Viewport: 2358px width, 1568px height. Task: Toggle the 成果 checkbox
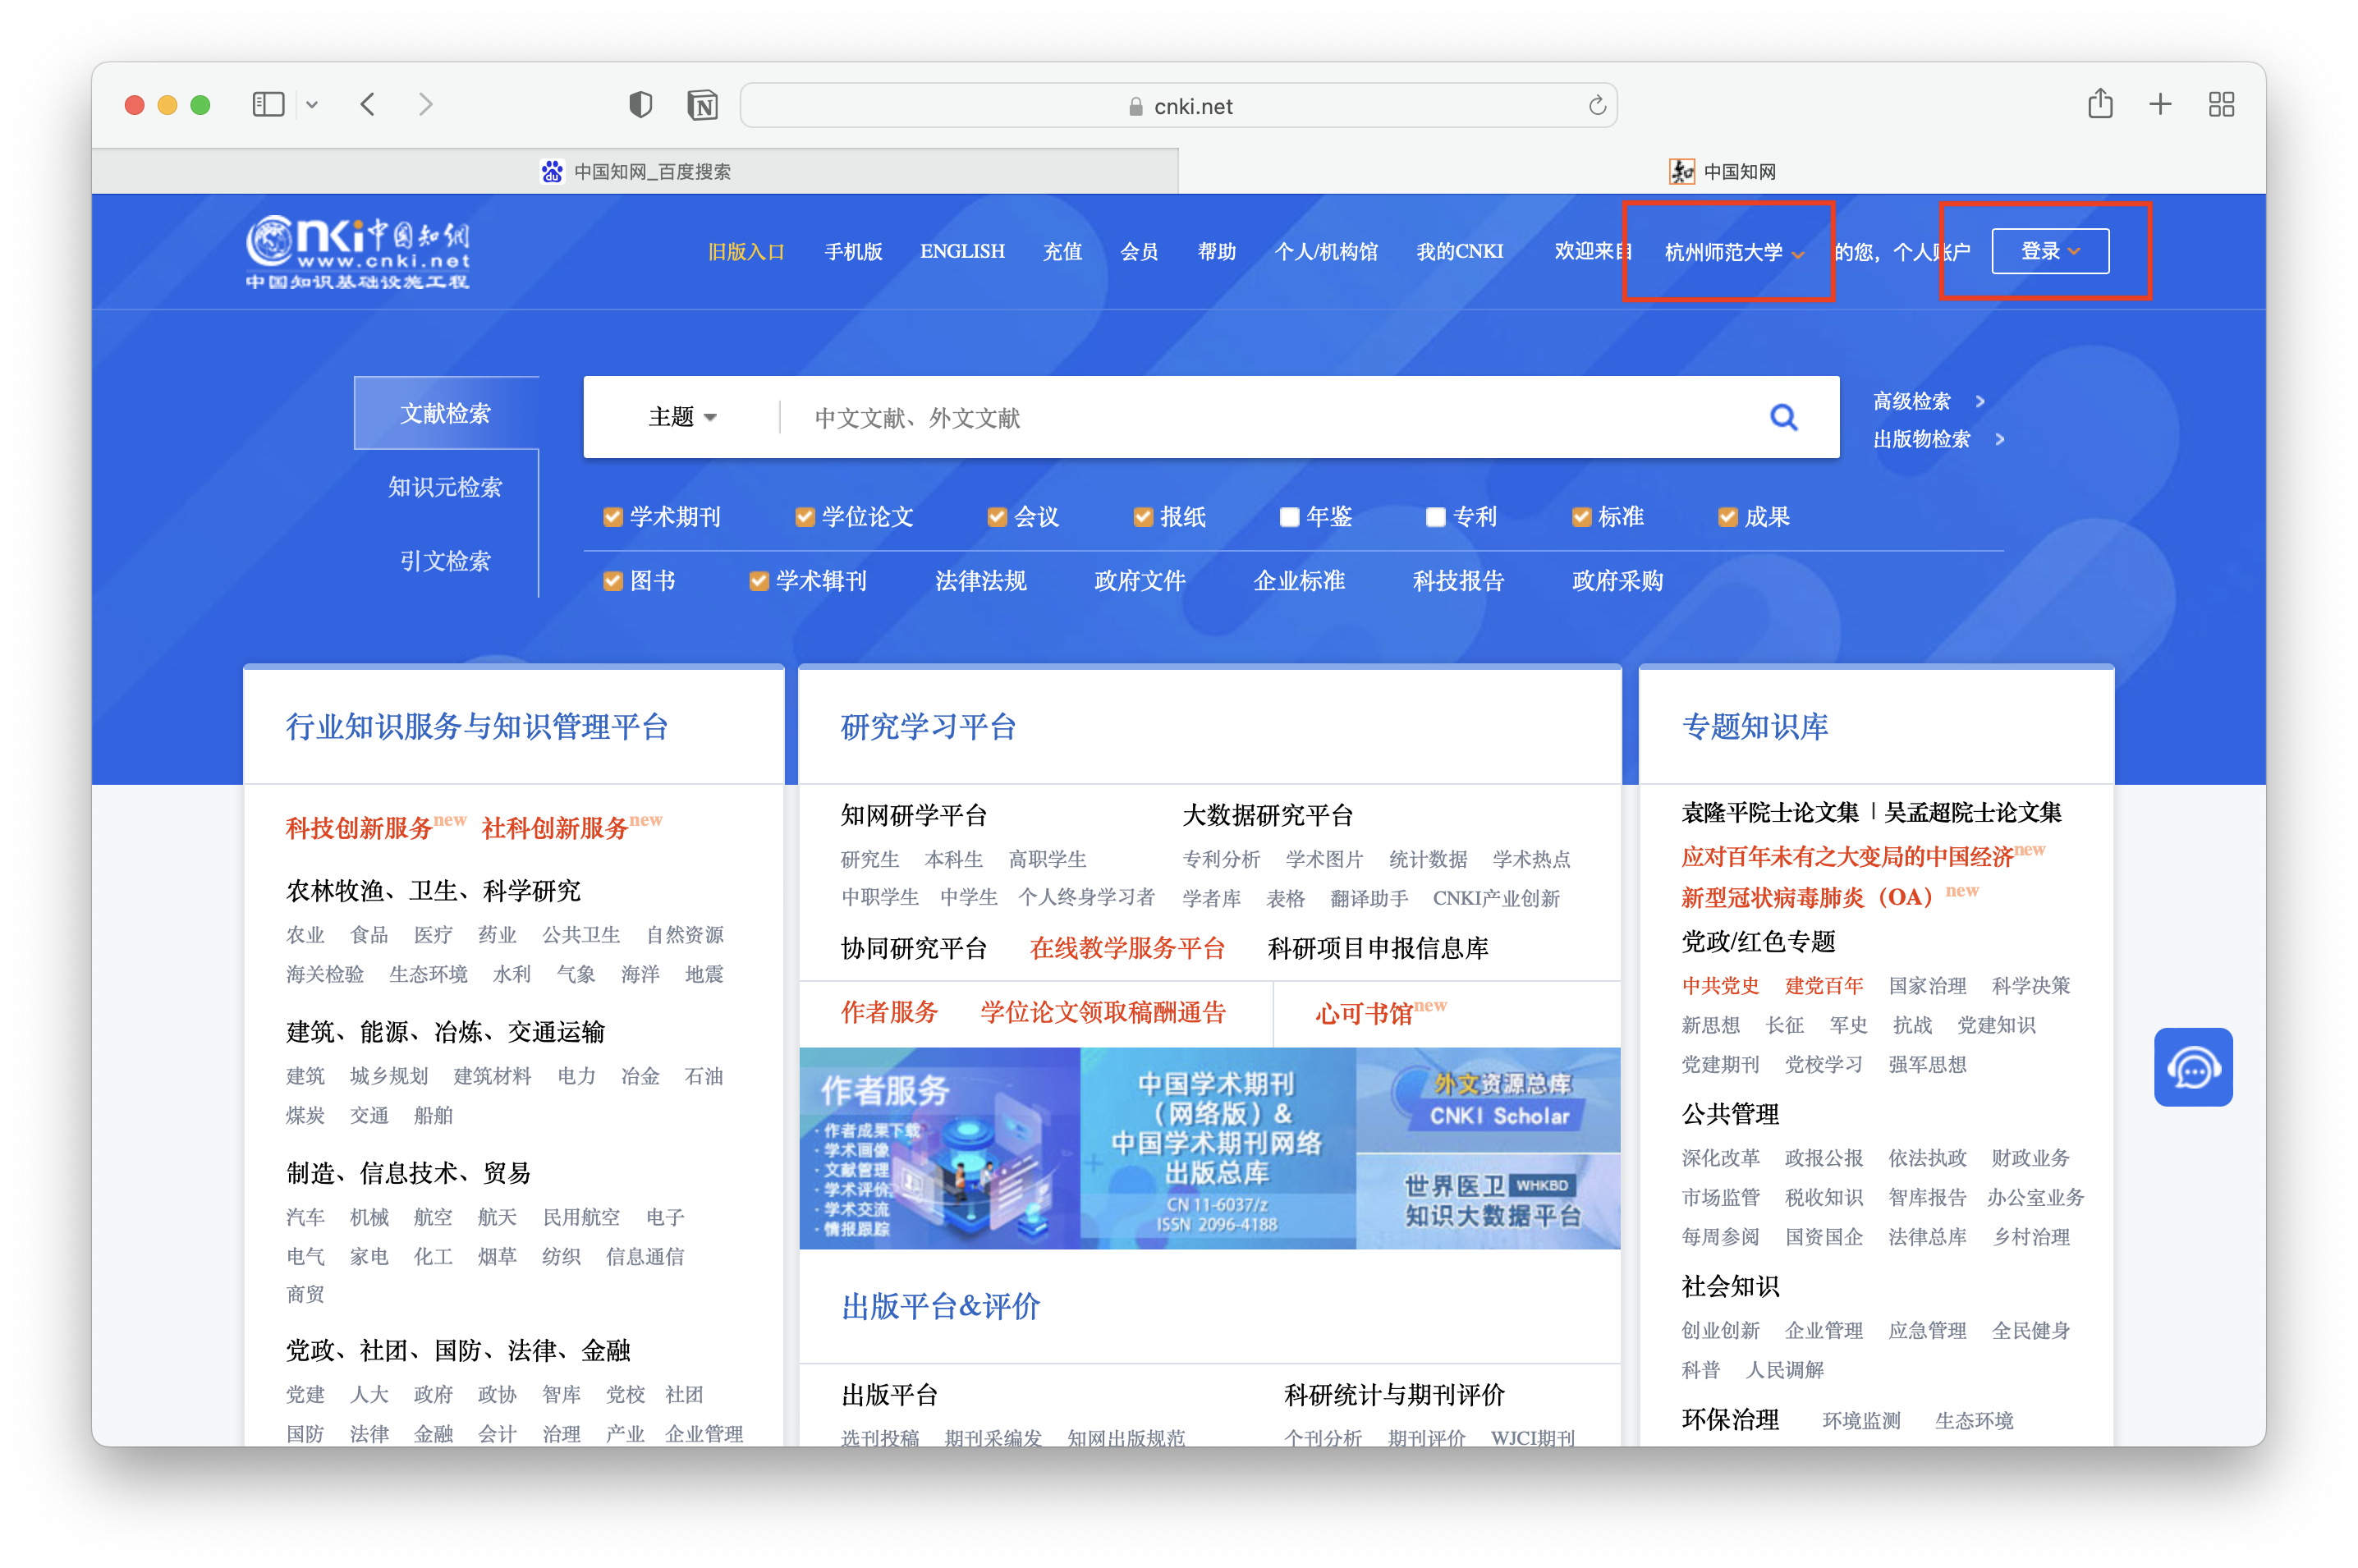1727,517
